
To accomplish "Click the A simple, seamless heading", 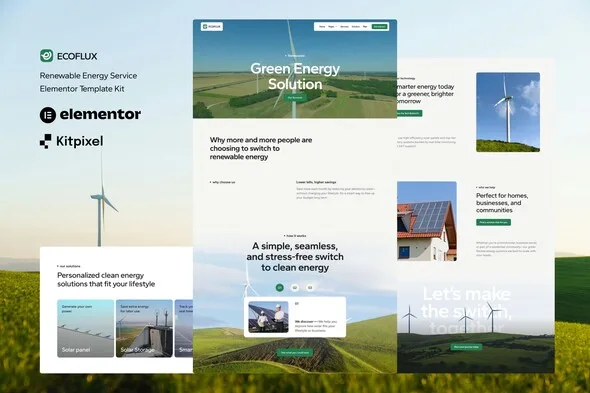I will click(295, 257).
